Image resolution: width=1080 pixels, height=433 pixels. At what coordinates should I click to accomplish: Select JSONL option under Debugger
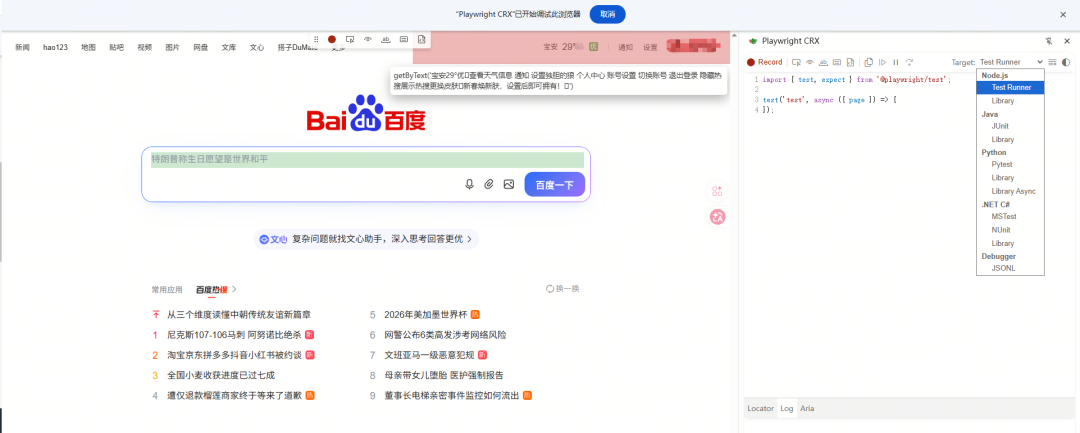click(1010, 268)
